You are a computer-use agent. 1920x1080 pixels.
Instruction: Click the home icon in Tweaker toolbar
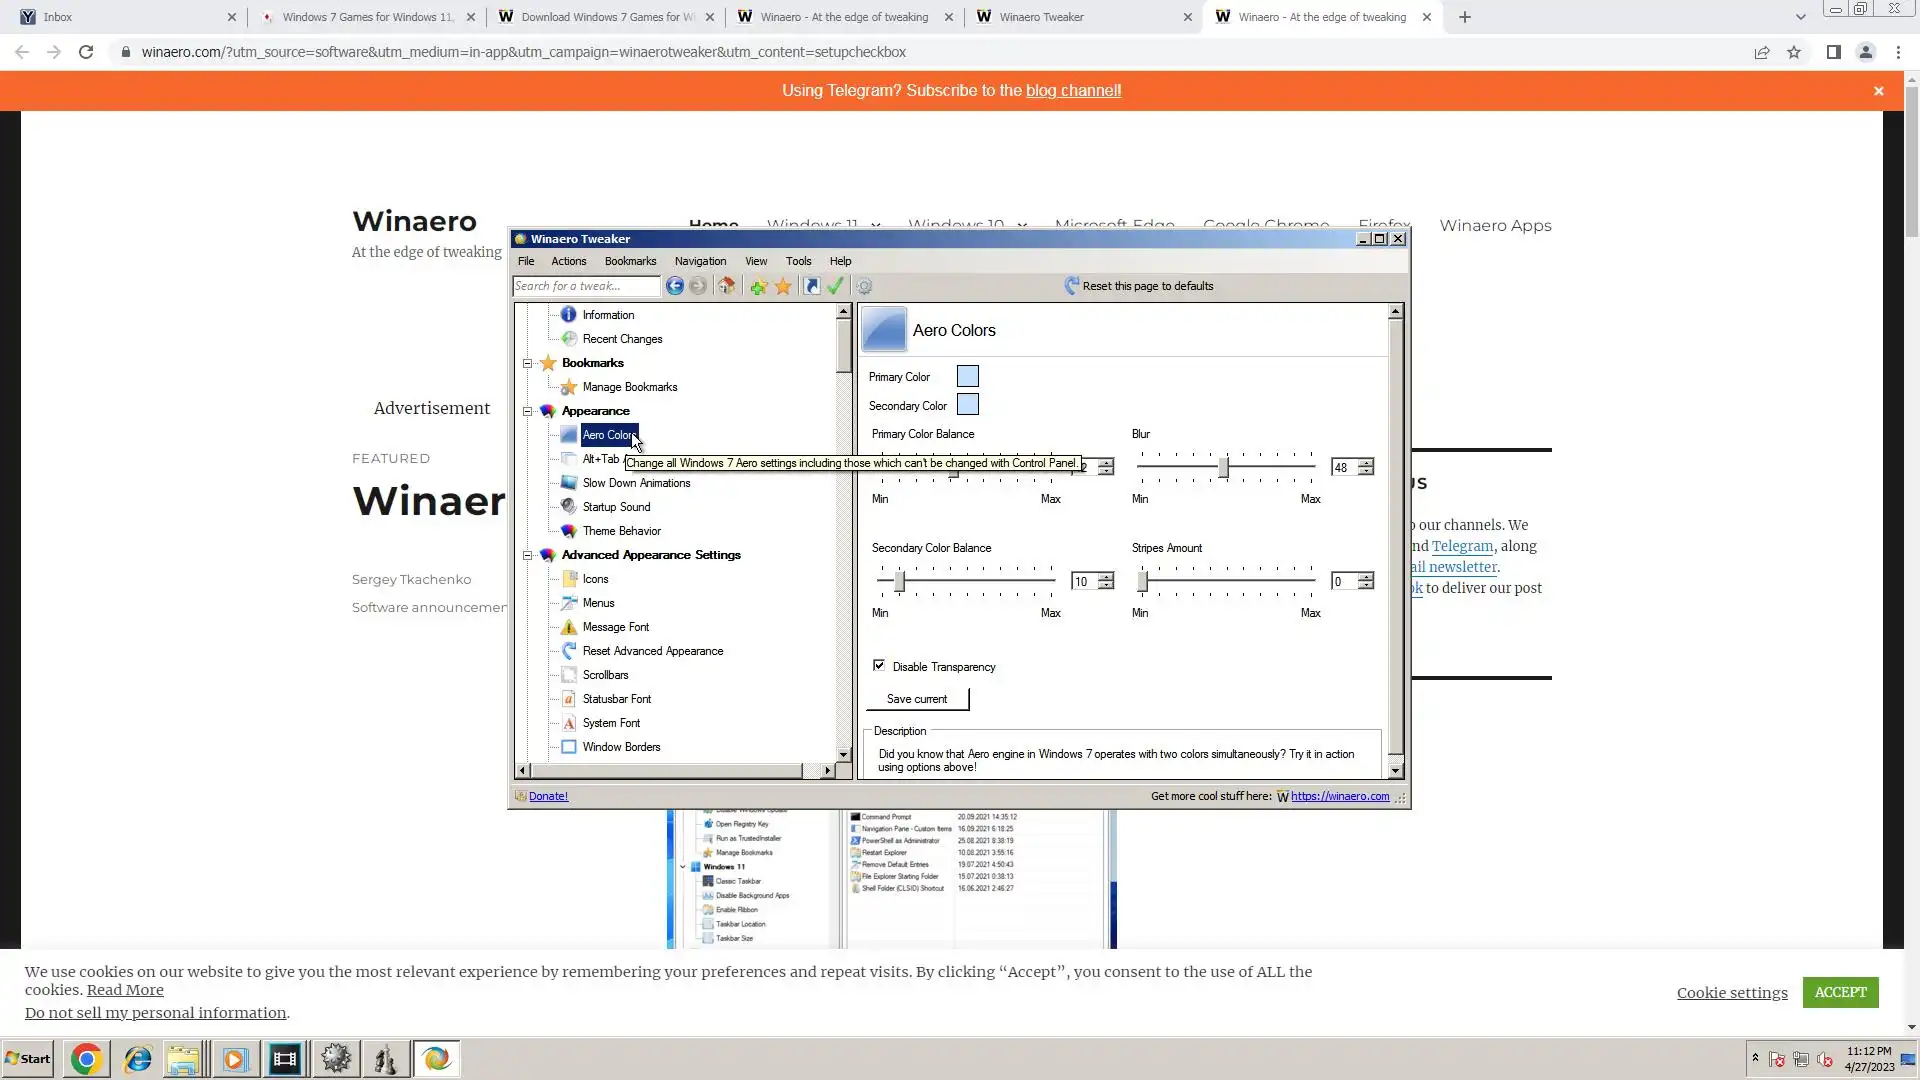coord(727,286)
